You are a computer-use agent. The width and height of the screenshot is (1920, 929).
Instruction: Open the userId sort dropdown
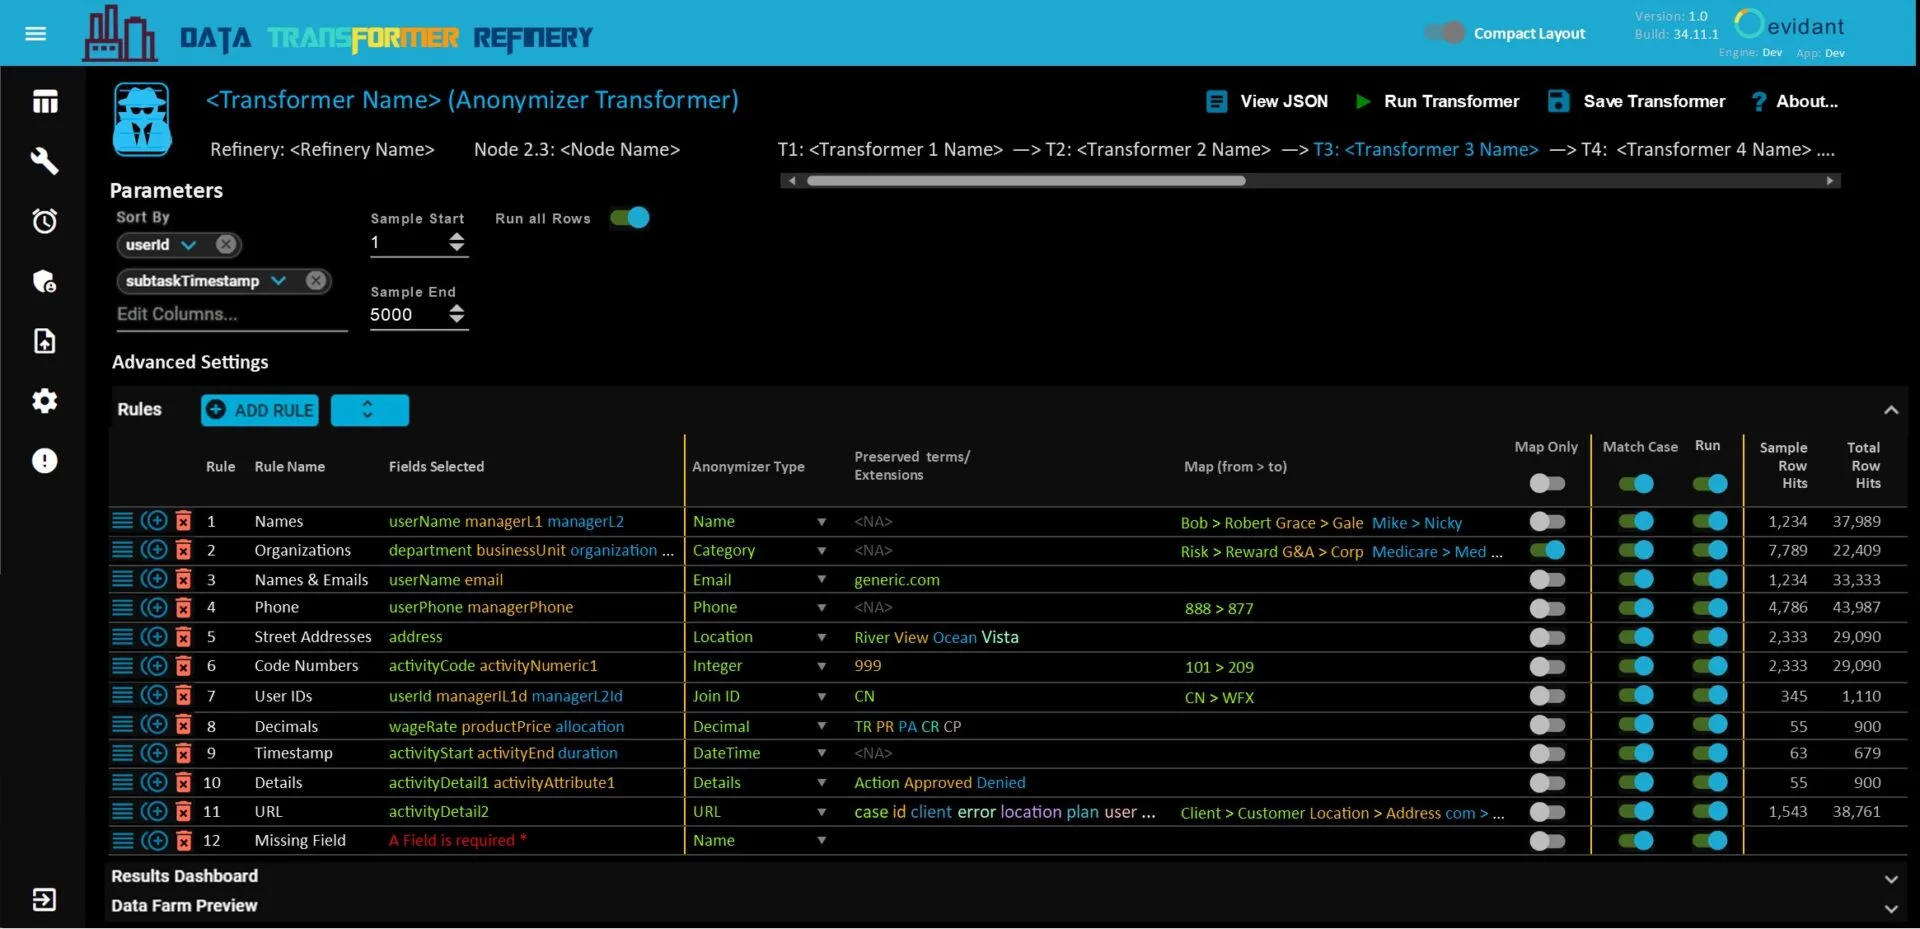189,245
